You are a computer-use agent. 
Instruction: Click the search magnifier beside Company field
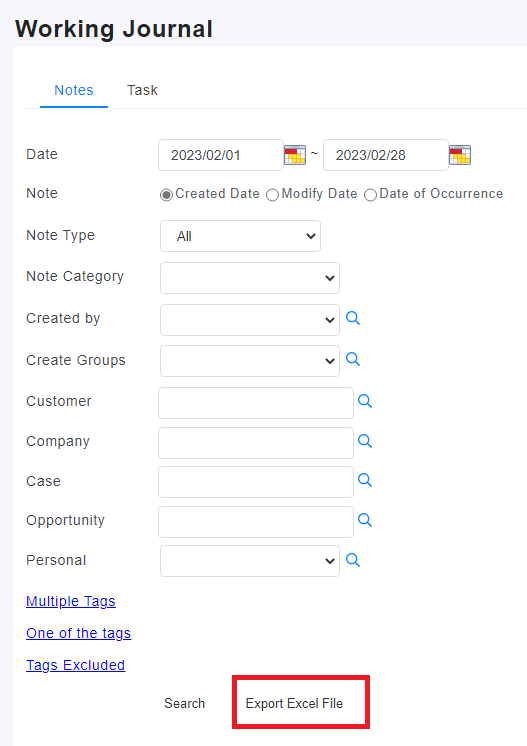(365, 441)
